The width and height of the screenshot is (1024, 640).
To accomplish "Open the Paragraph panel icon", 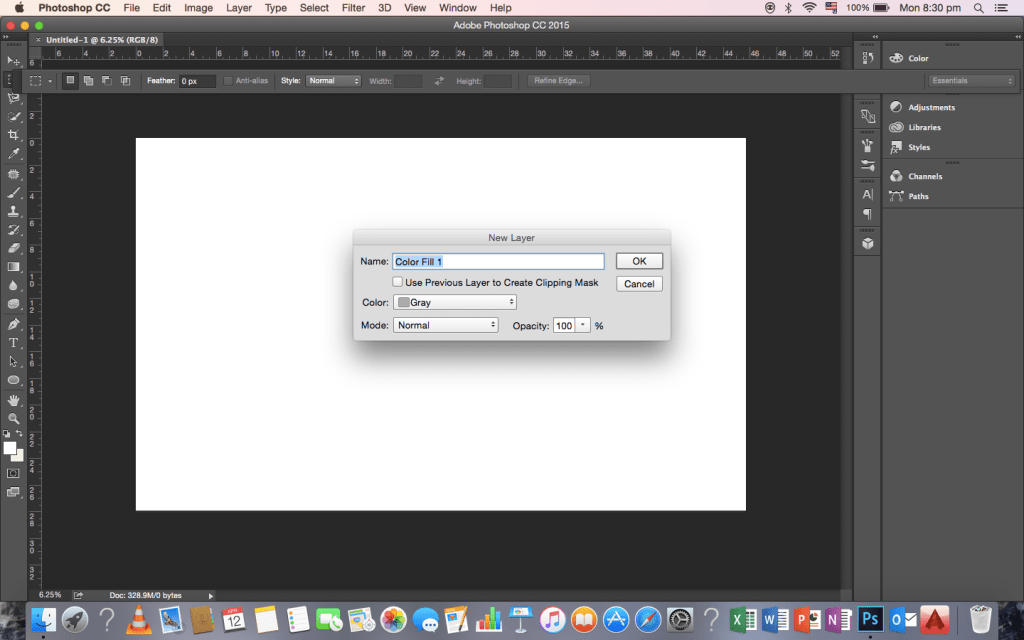I will point(867,214).
